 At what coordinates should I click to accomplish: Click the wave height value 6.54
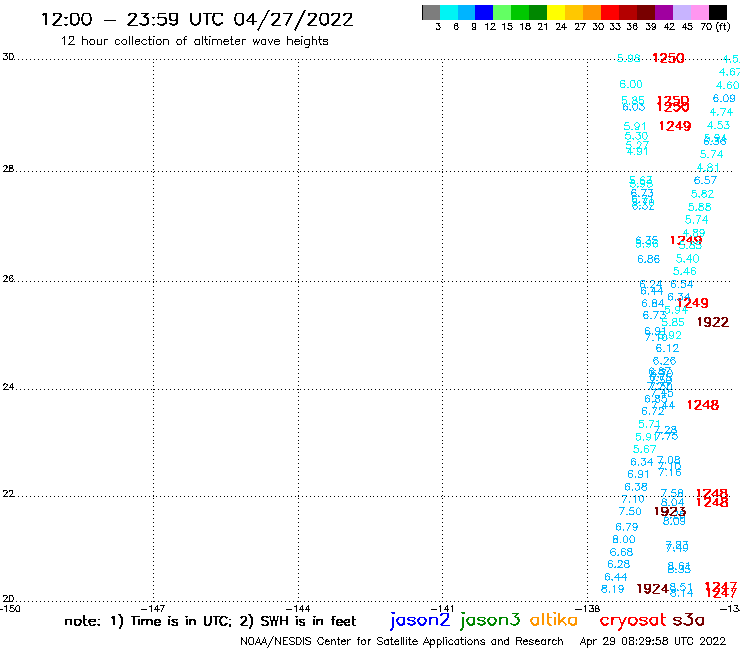point(682,284)
